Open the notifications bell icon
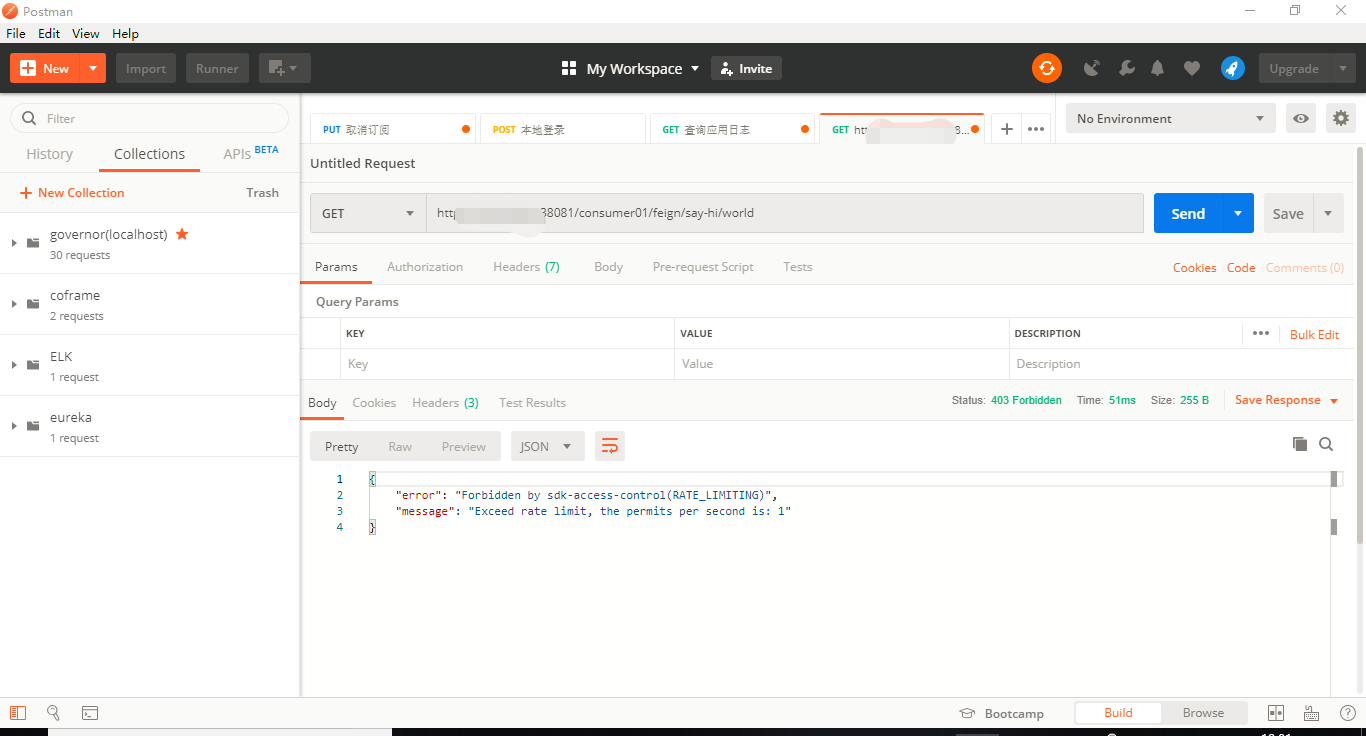 coord(1158,68)
